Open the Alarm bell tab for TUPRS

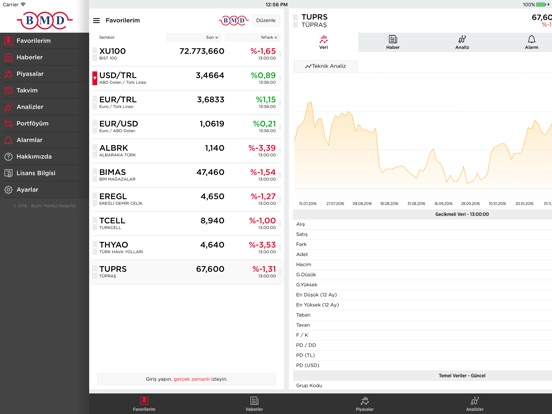531,42
